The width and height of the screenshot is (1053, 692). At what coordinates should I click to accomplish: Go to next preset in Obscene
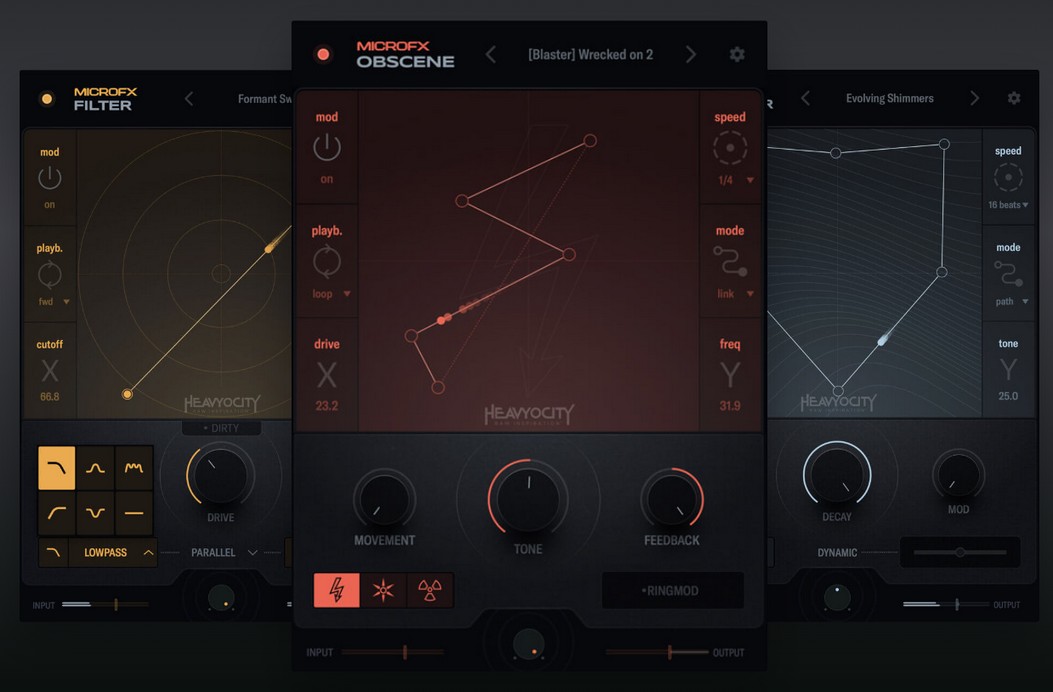coord(690,54)
